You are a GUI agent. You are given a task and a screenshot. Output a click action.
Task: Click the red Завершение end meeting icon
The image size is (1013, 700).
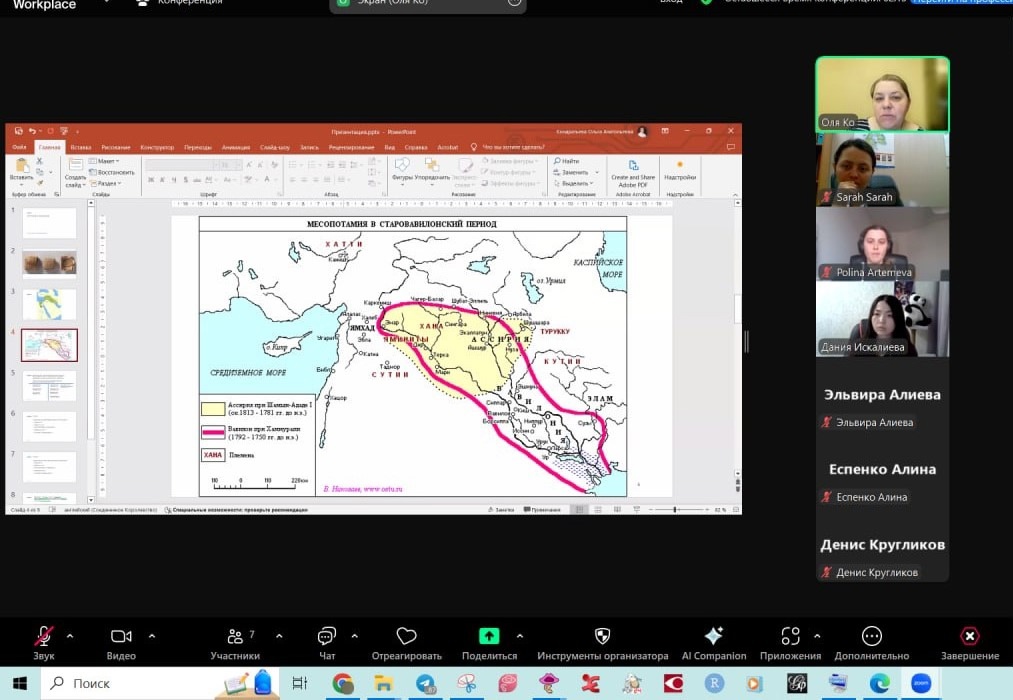[x=970, y=636]
